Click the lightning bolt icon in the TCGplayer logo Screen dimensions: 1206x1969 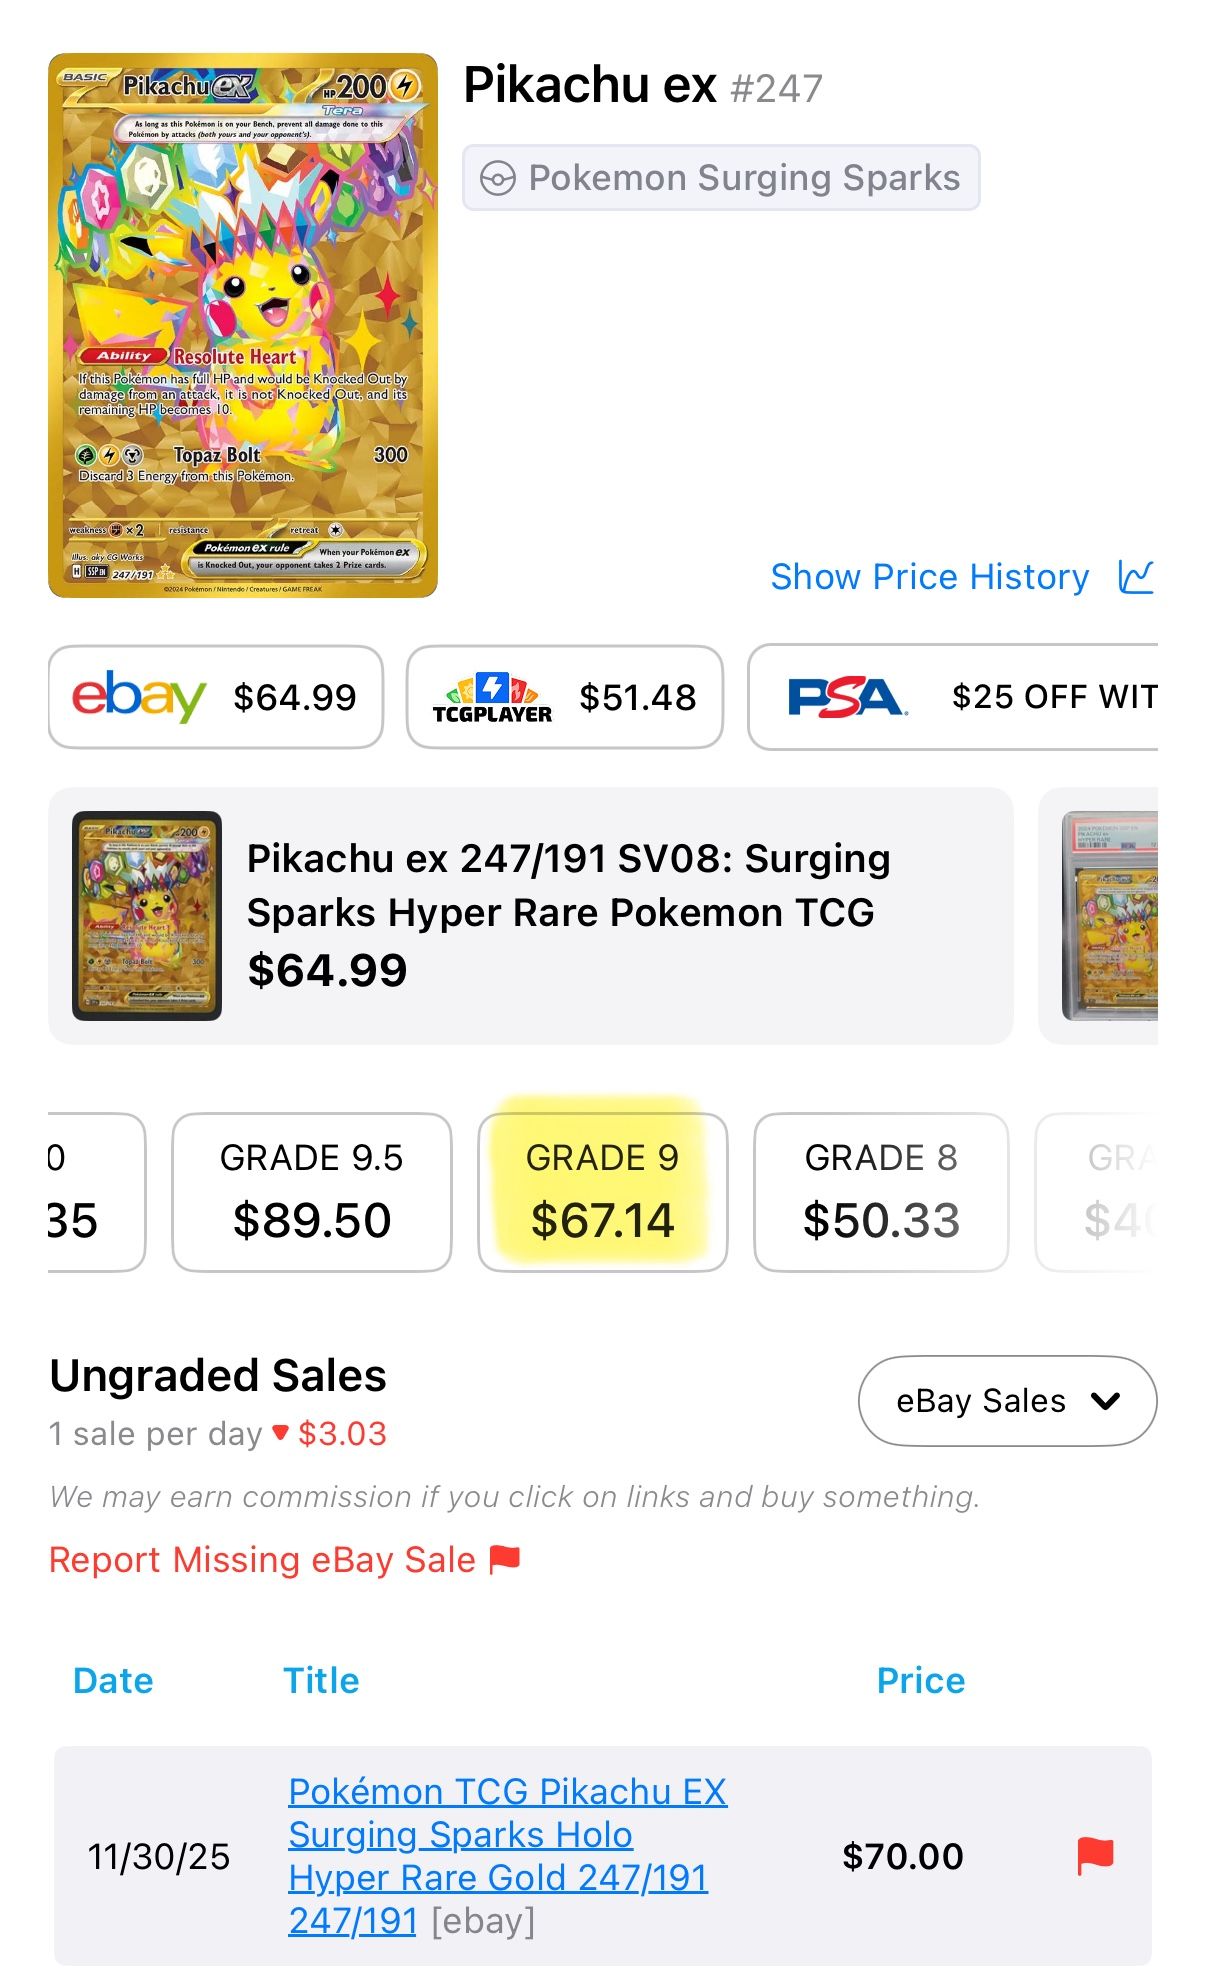coord(492,685)
